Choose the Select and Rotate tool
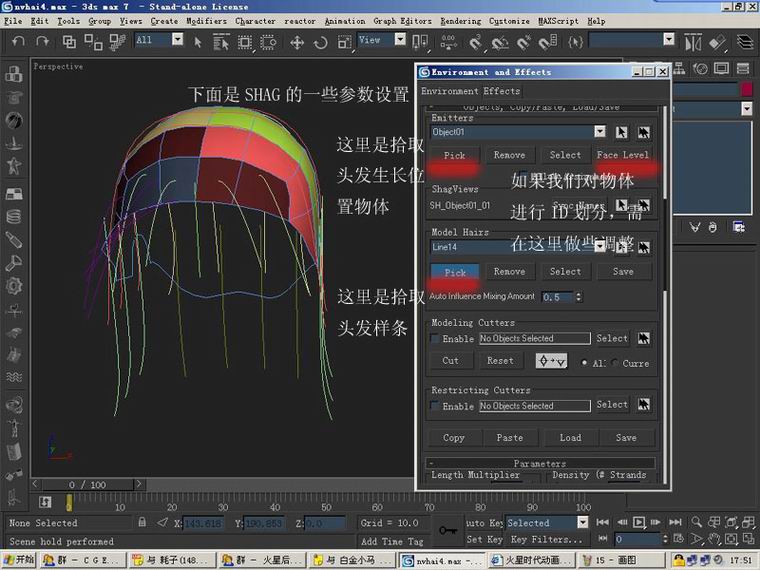Image resolution: width=760 pixels, height=570 pixels. pos(320,43)
